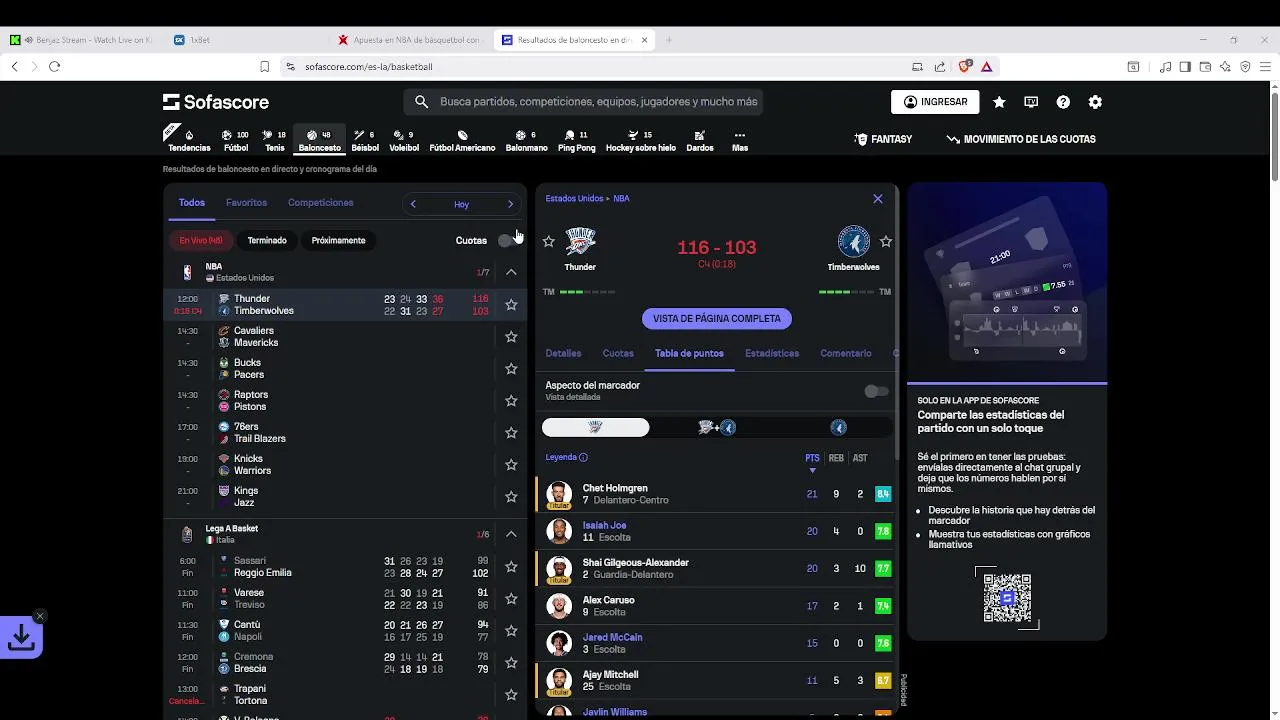This screenshot has width=1280, height=720.
Task: Close the match detail panel
Action: (878, 199)
